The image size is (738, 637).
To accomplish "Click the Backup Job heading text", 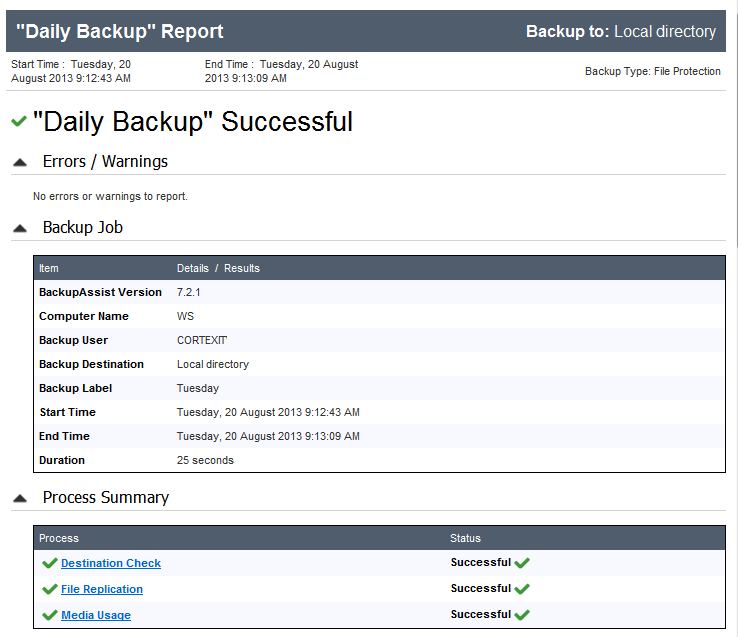I will (83, 227).
